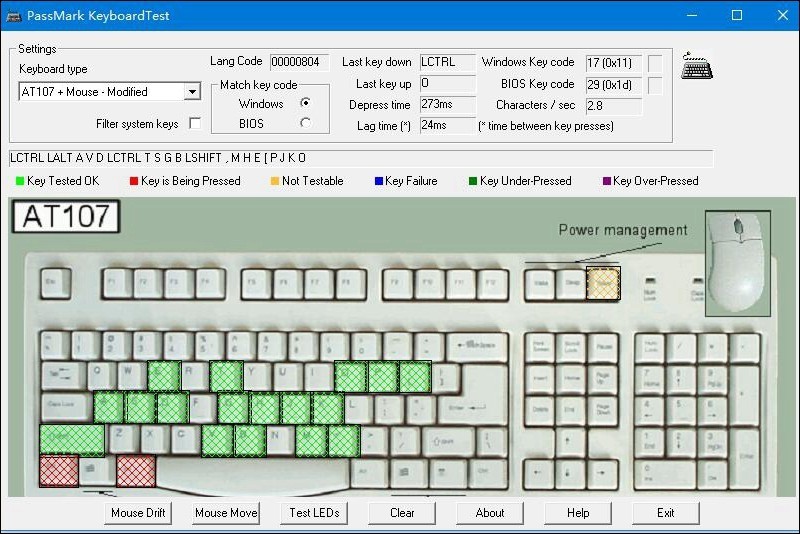Screen dimensions: 800x534
Task: Click the AT107 keyboard model label
Action: click(66, 216)
